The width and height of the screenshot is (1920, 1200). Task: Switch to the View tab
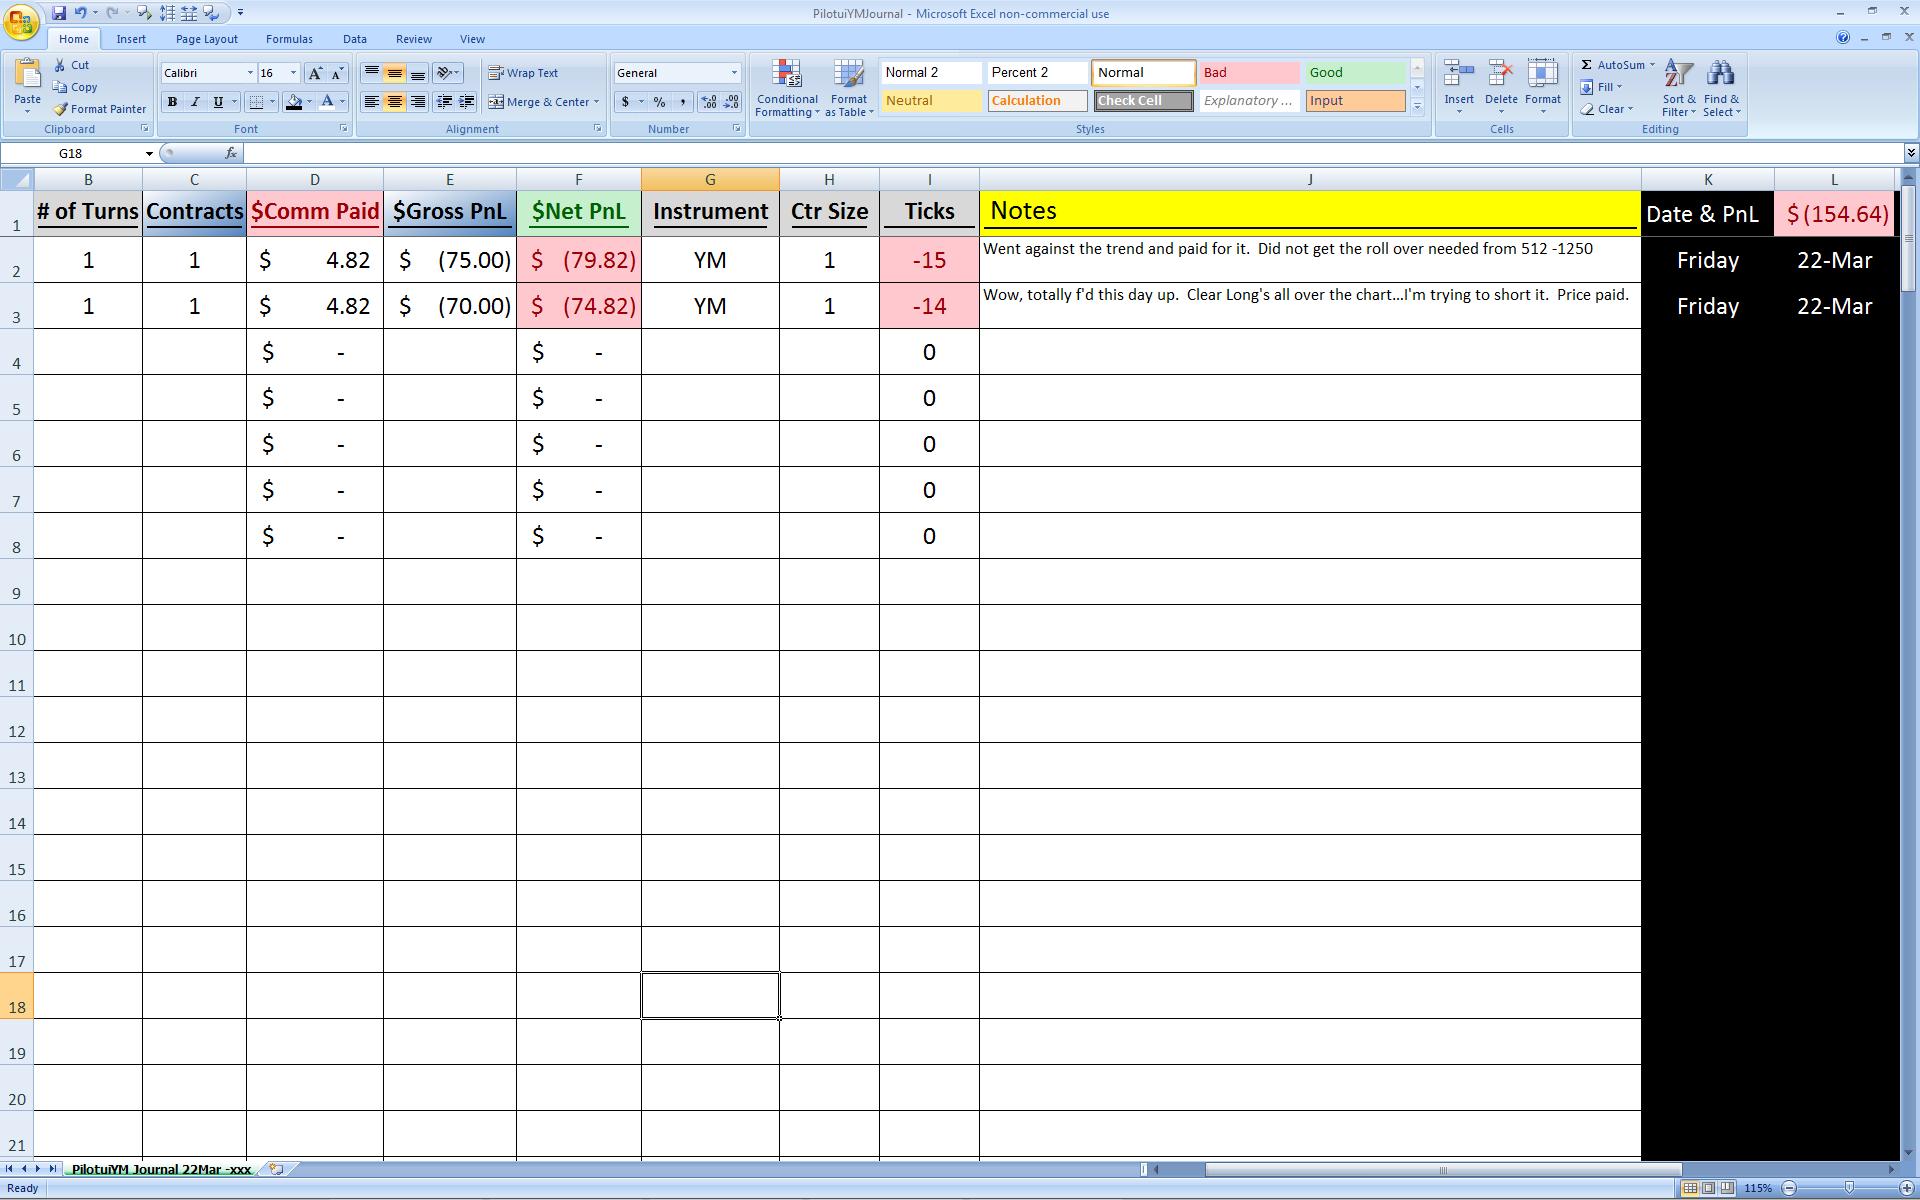click(x=472, y=39)
